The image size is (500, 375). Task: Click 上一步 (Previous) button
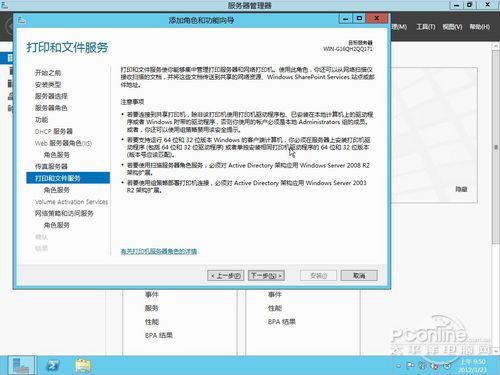tap(226, 276)
